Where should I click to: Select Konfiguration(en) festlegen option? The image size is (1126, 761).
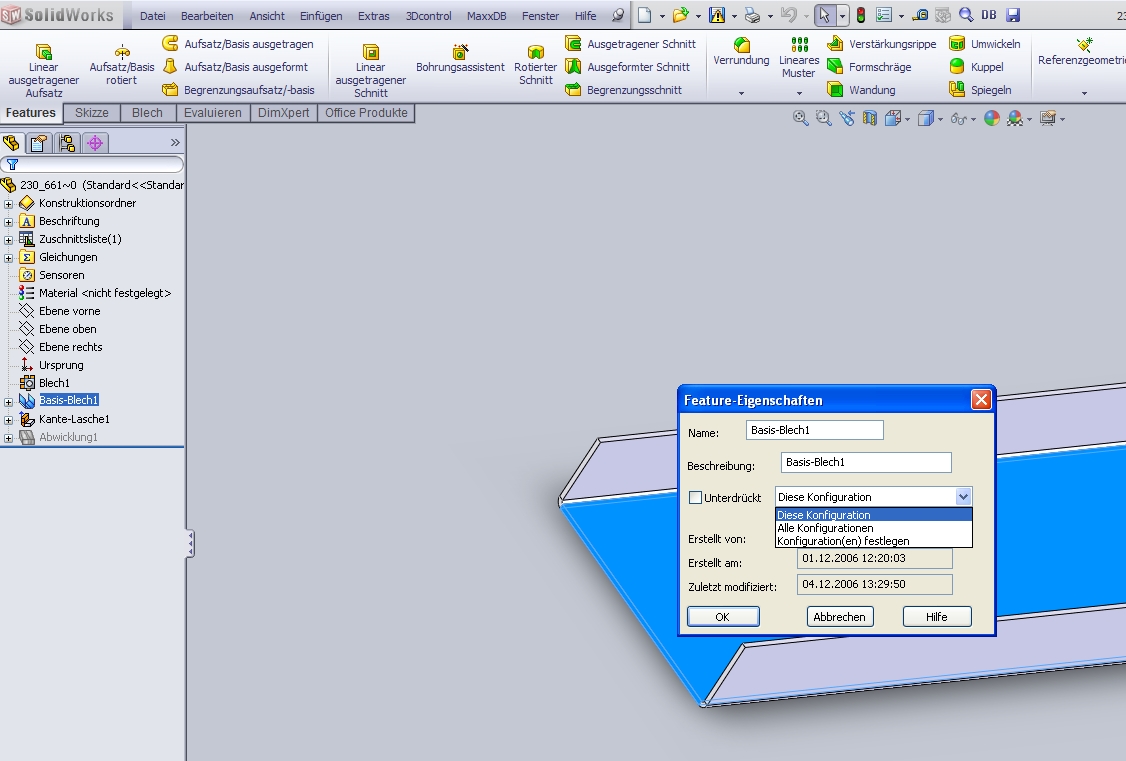point(873,541)
